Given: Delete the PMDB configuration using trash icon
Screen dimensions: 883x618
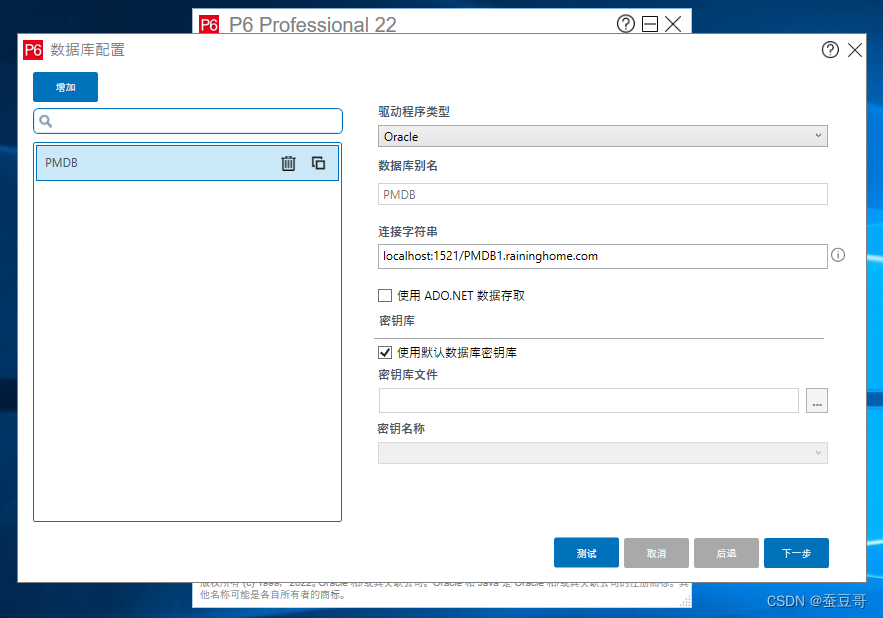Looking at the screenshot, I should coord(289,162).
